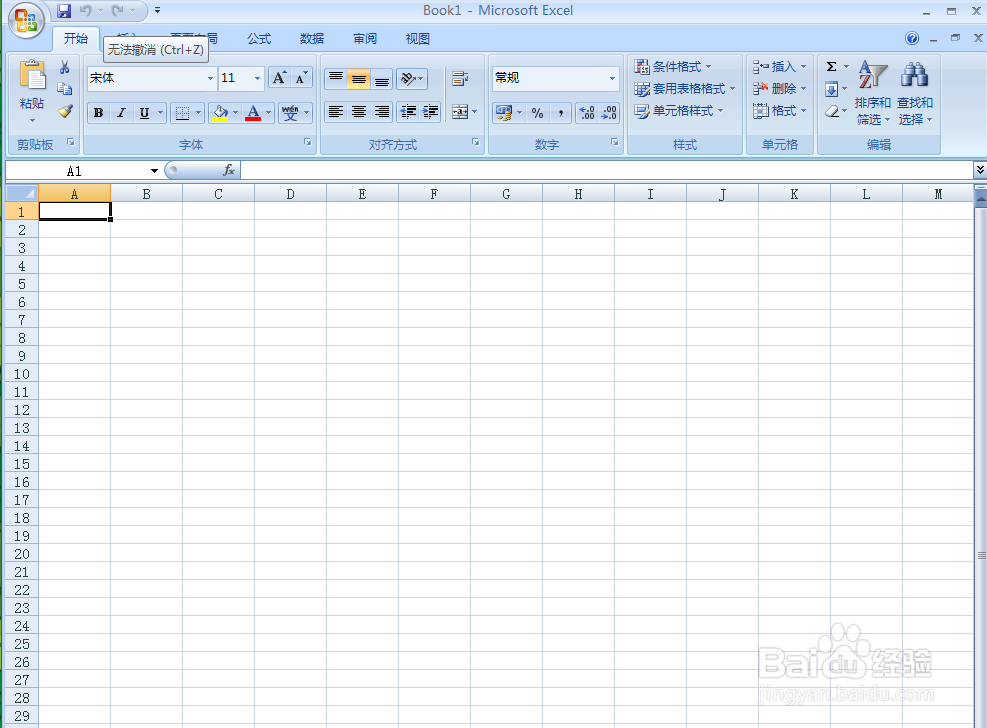Apply accounting number format icon
The height and width of the screenshot is (728, 987).
tap(504, 113)
